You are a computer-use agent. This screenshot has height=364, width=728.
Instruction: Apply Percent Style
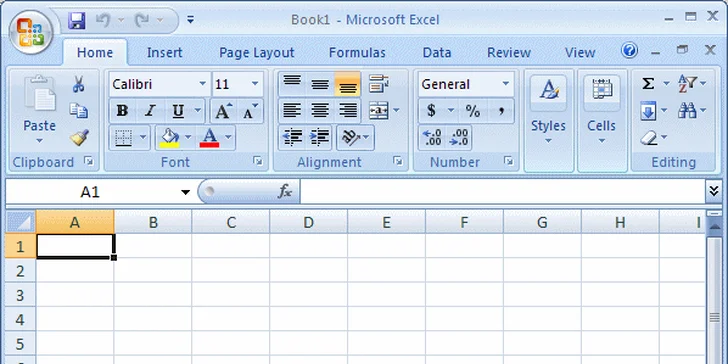(473, 111)
